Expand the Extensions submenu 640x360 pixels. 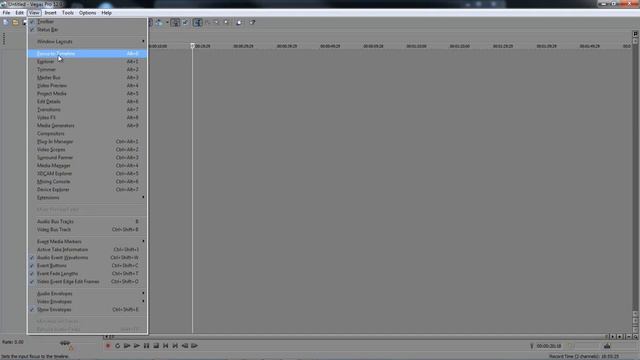87,198
